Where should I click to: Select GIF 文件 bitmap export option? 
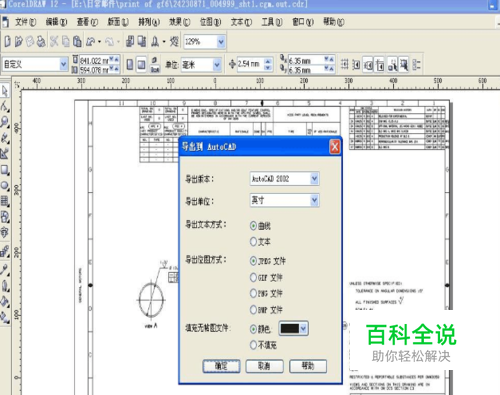tap(254, 277)
